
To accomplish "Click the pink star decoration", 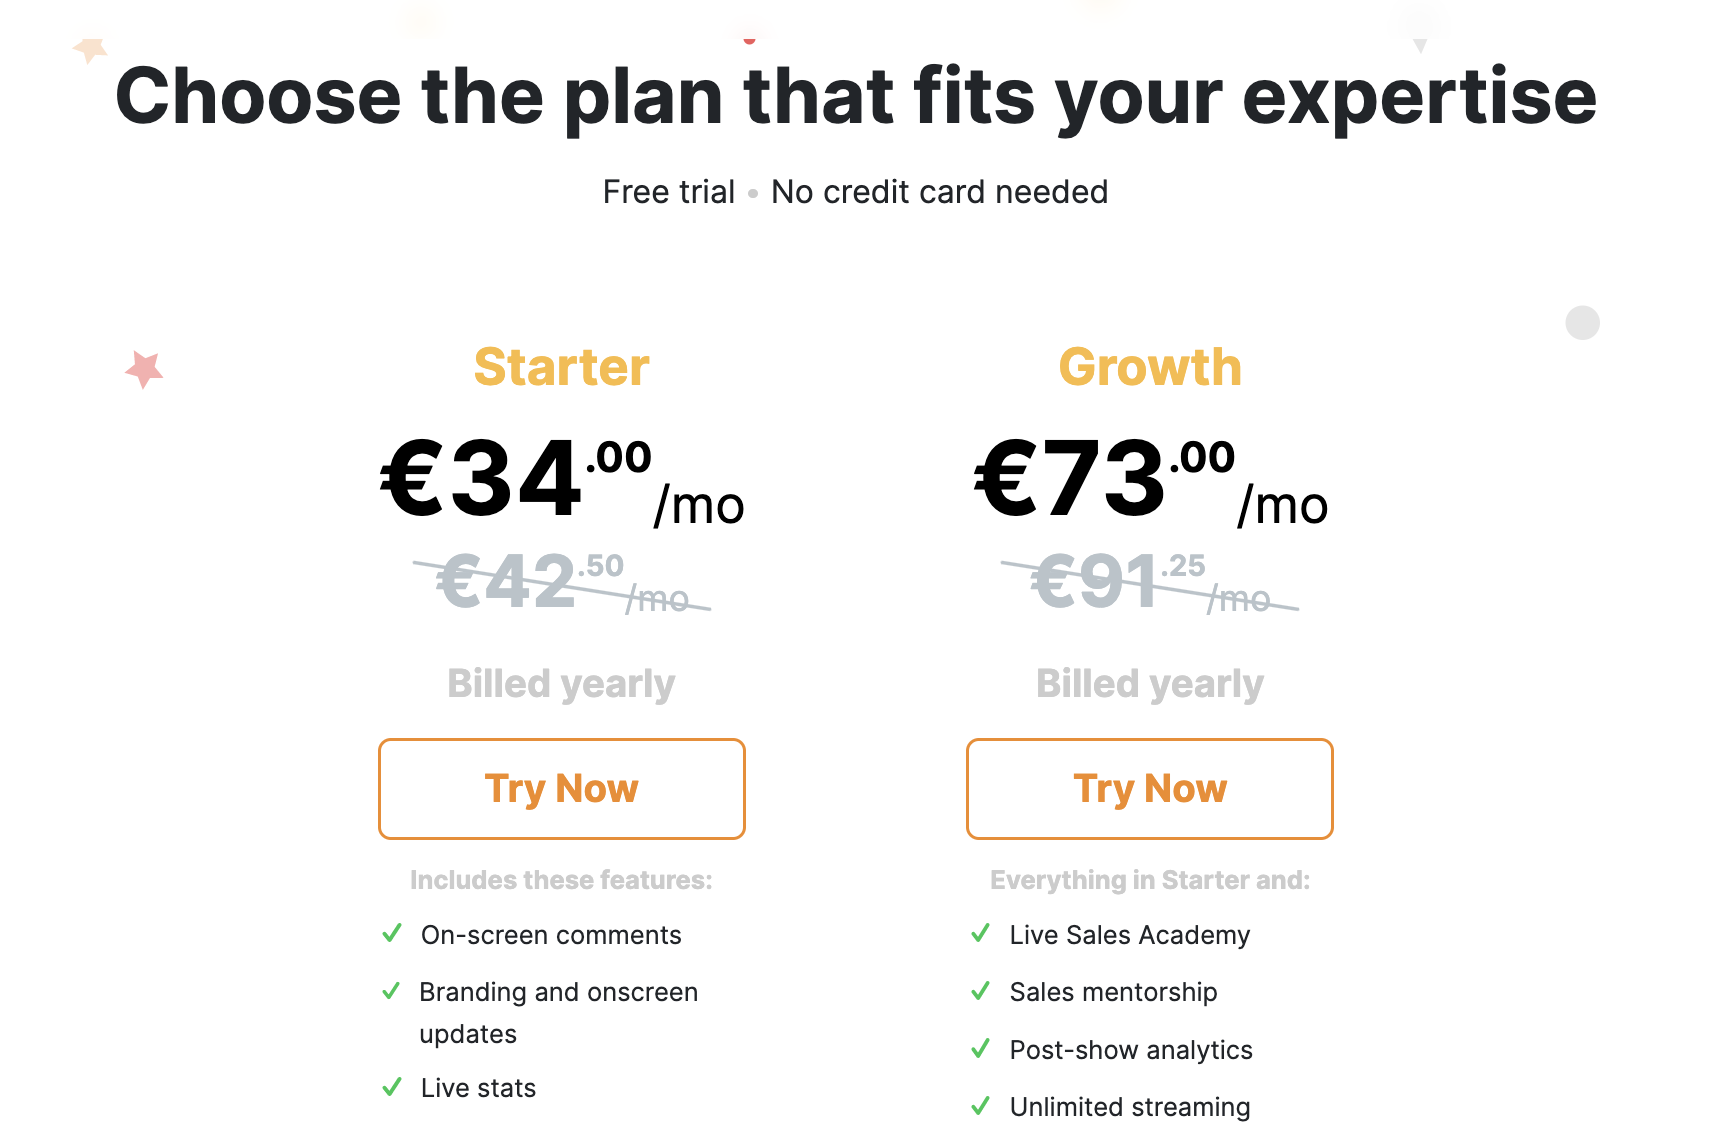I will click(x=144, y=369).
